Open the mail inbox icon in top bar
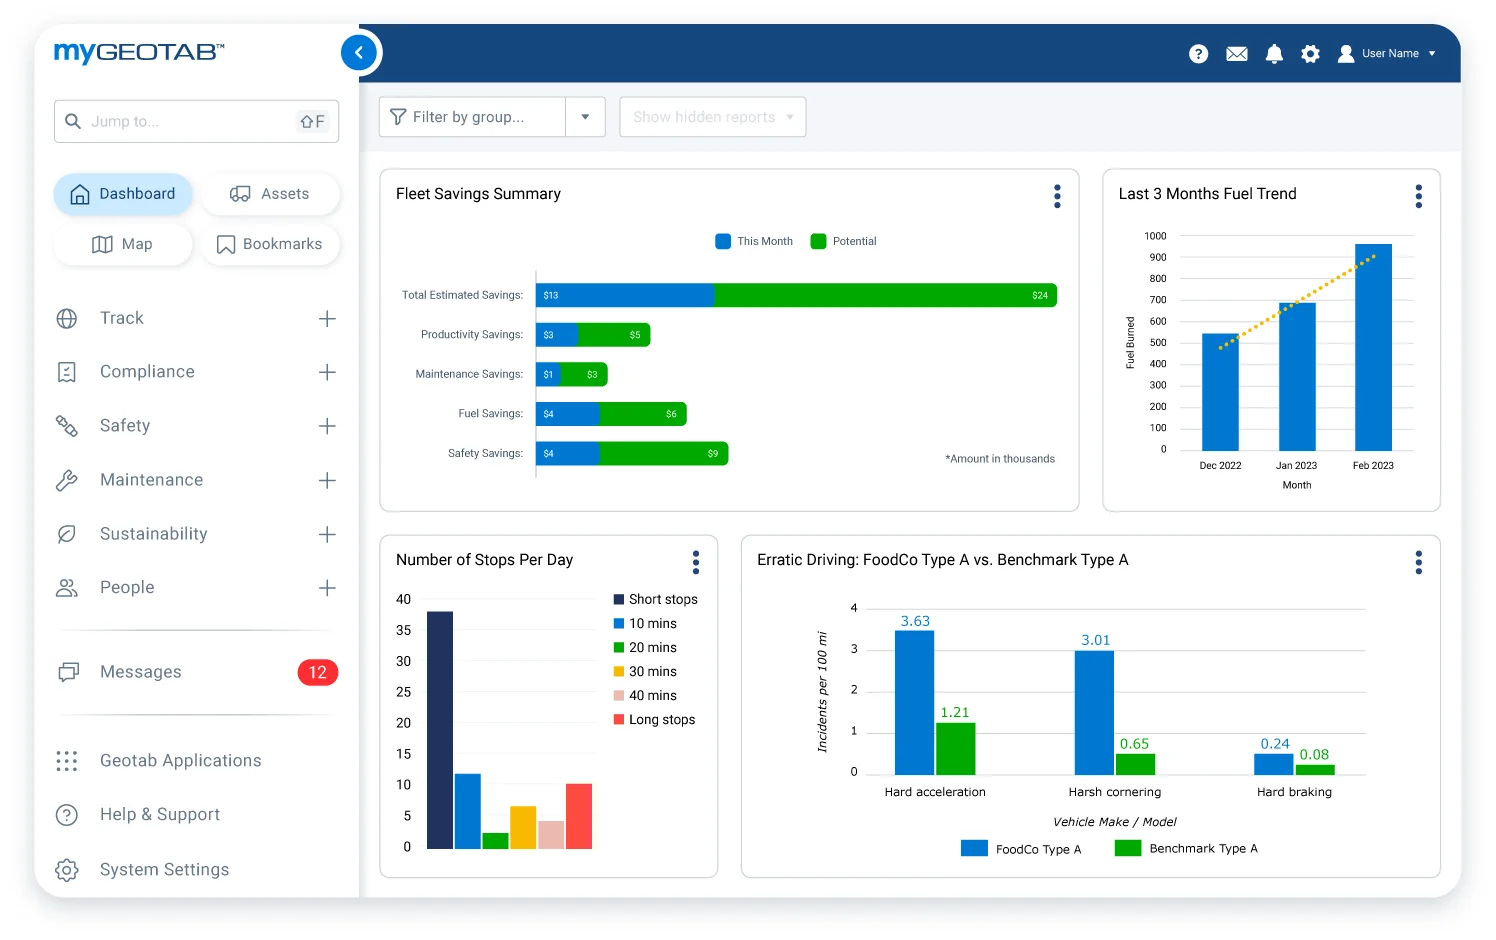This screenshot has width=1496, height=940. [x=1236, y=53]
